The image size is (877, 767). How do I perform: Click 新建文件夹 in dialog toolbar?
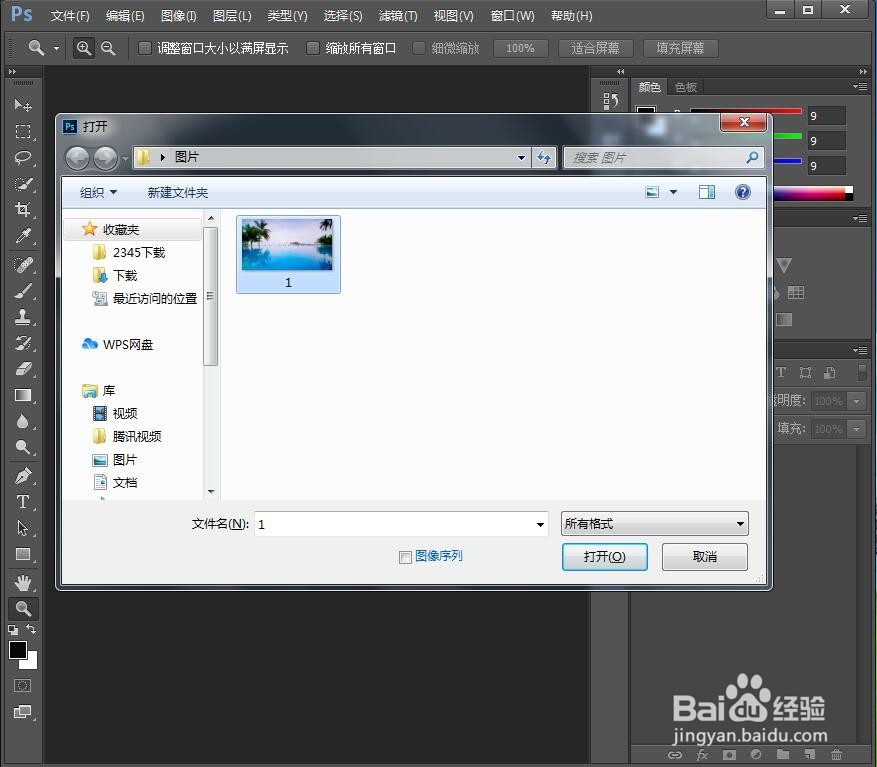pyautogui.click(x=177, y=192)
